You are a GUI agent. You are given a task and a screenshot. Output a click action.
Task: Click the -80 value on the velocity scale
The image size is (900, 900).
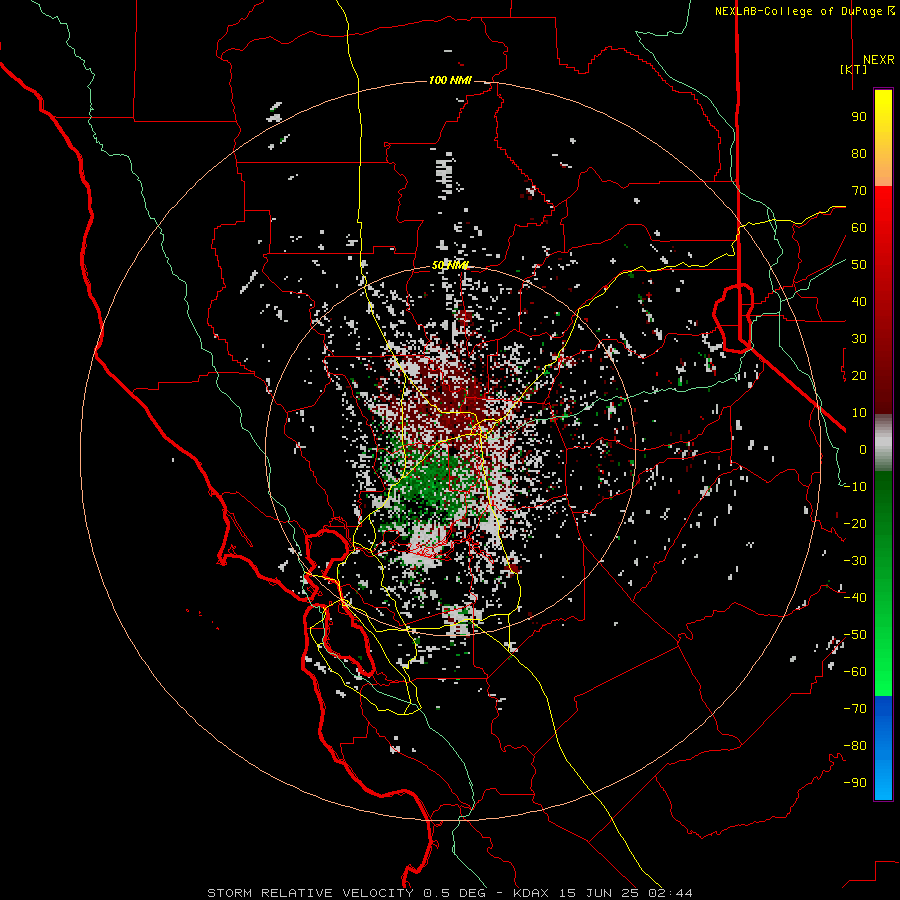855,746
